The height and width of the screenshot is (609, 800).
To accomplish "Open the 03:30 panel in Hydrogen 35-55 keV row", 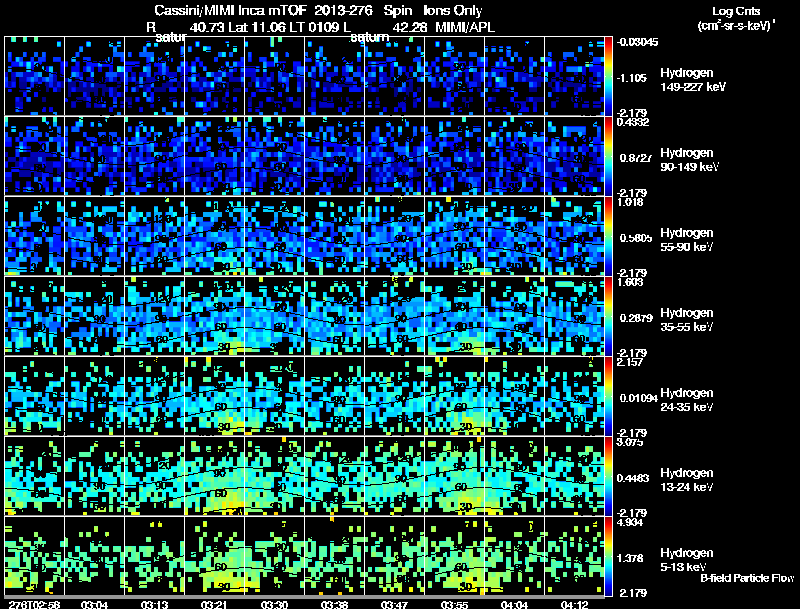I will coord(274,316).
